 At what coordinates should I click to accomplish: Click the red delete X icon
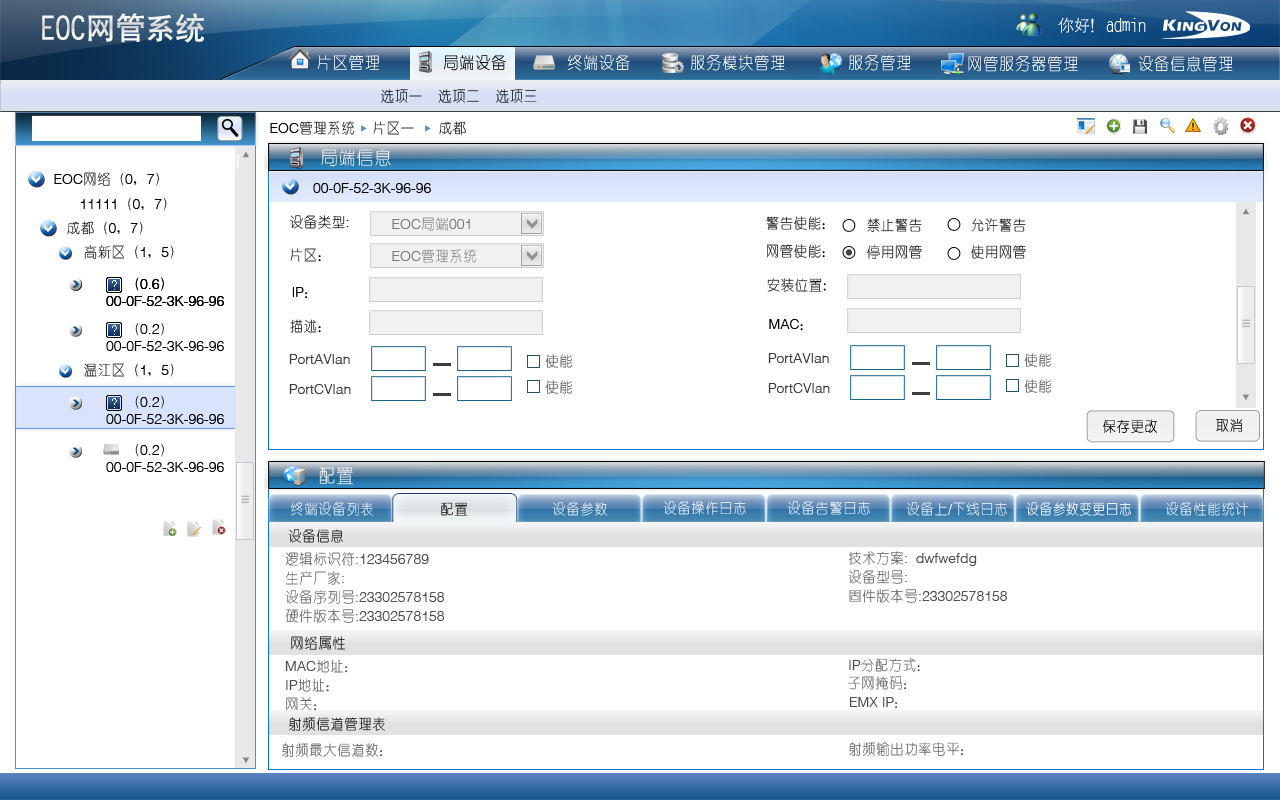(1248, 126)
